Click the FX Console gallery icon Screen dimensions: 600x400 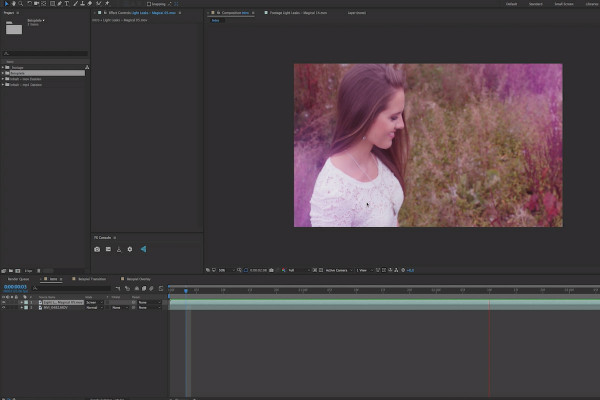pyautogui.click(x=108, y=249)
